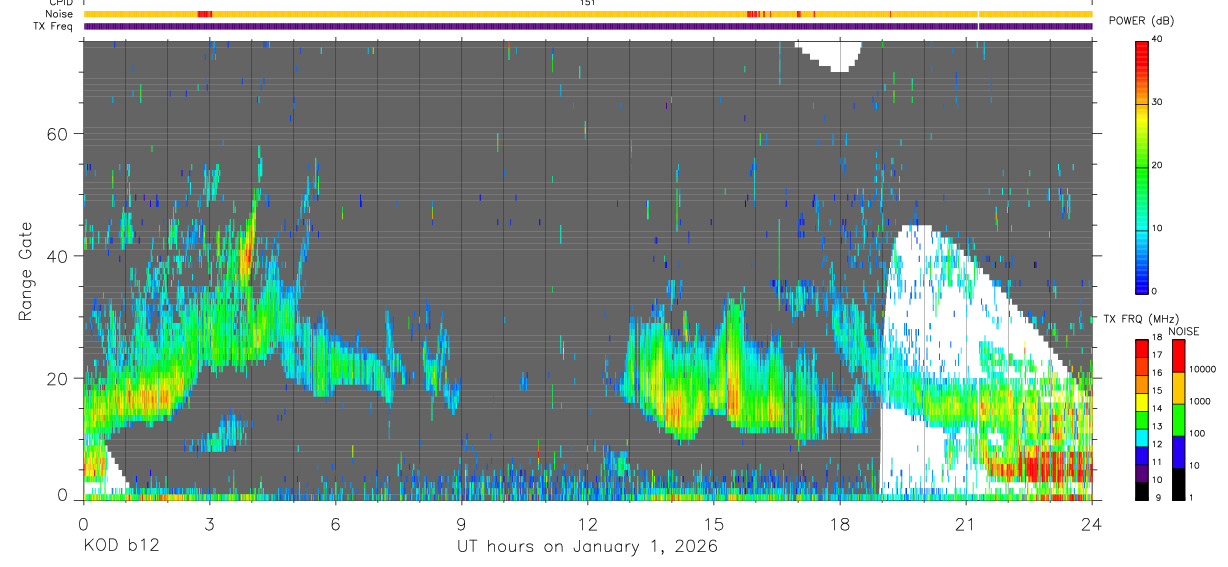This screenshot has width=1228, height=567.
Task: Click the 1000 label on NOISE scale
Action: (x=1199, y=401)
